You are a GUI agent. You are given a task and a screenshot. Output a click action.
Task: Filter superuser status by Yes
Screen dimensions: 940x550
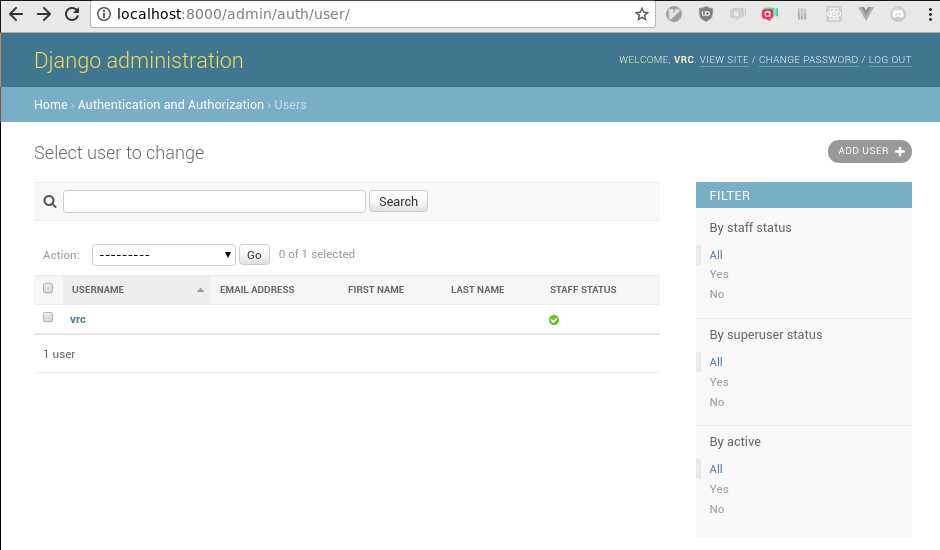(x=719, y=382)
